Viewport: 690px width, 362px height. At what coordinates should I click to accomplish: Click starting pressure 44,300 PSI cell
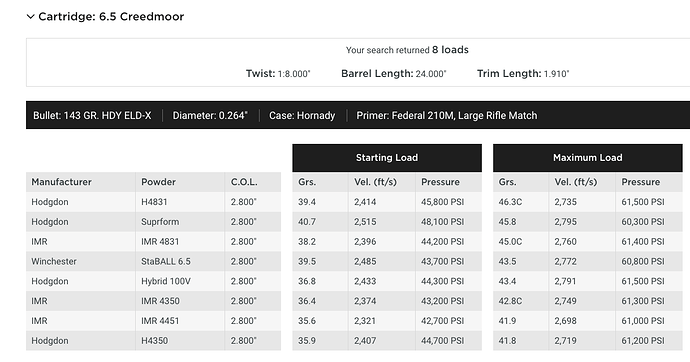tap(448, 281)
